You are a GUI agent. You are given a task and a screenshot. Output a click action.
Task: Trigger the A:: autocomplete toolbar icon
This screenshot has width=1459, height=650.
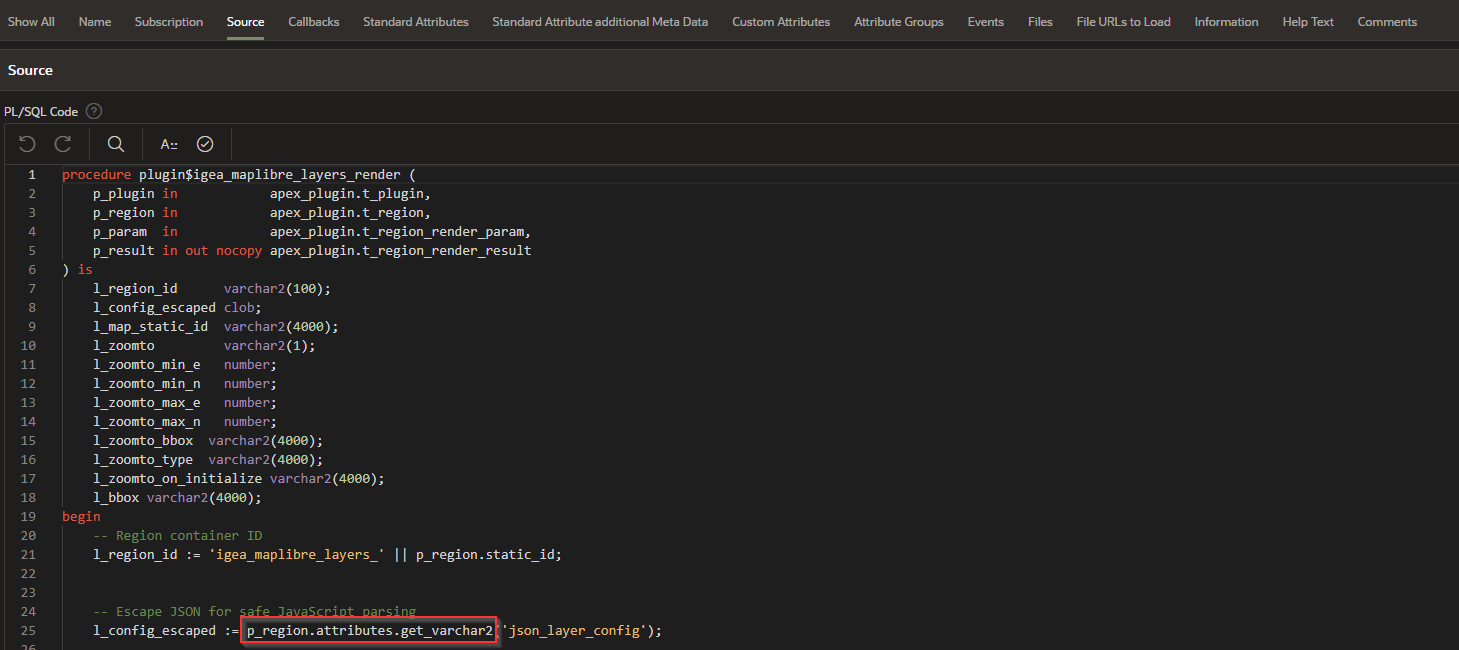pyautogui.click(x=169, y=144)
